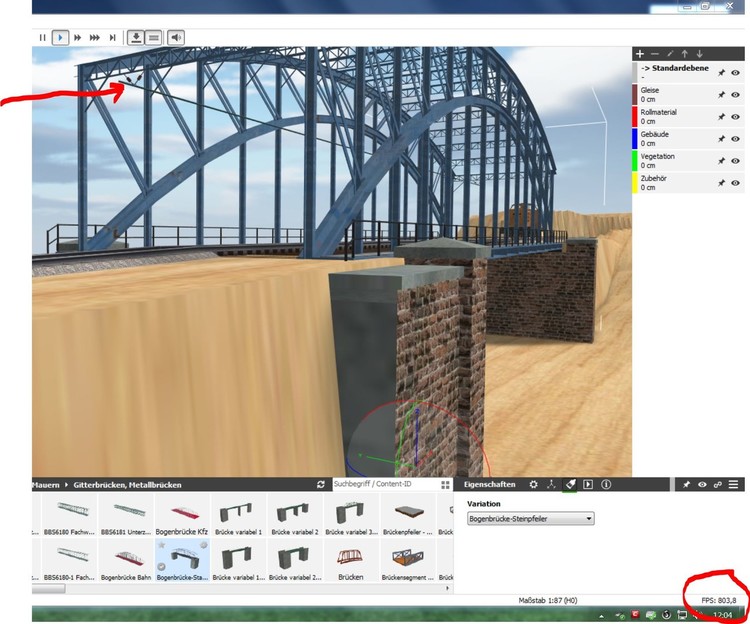Open the gear settings tab in Eigenschaften
The height and width of the screenshot is (624, 750).
click(x=533, y=484)
